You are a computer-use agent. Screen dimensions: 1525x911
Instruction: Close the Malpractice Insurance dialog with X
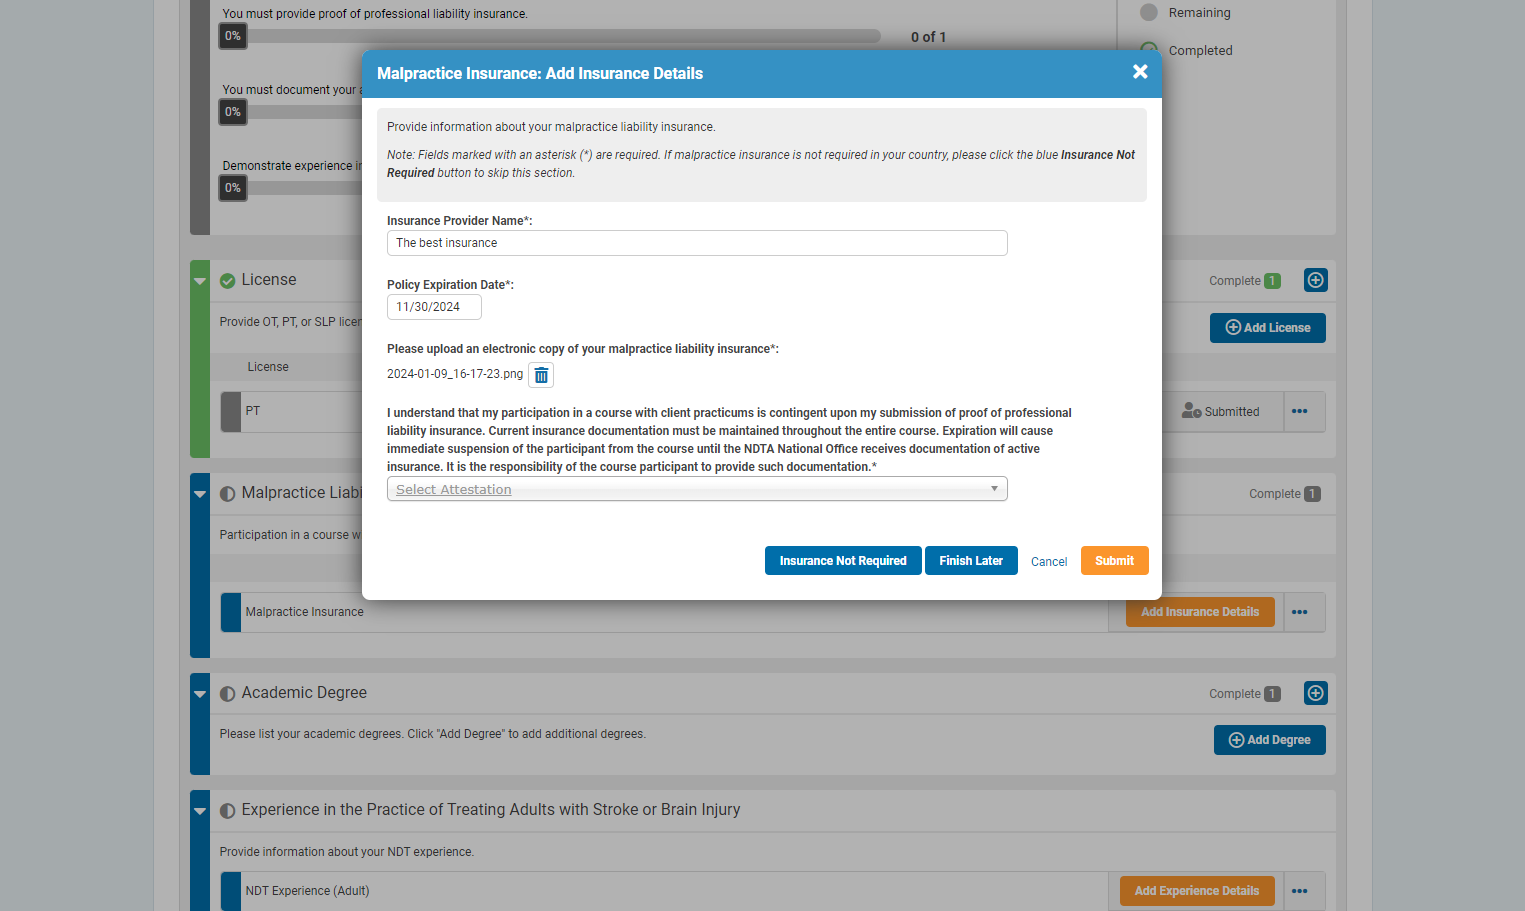pyautogui.click(x=1140, y=72)
